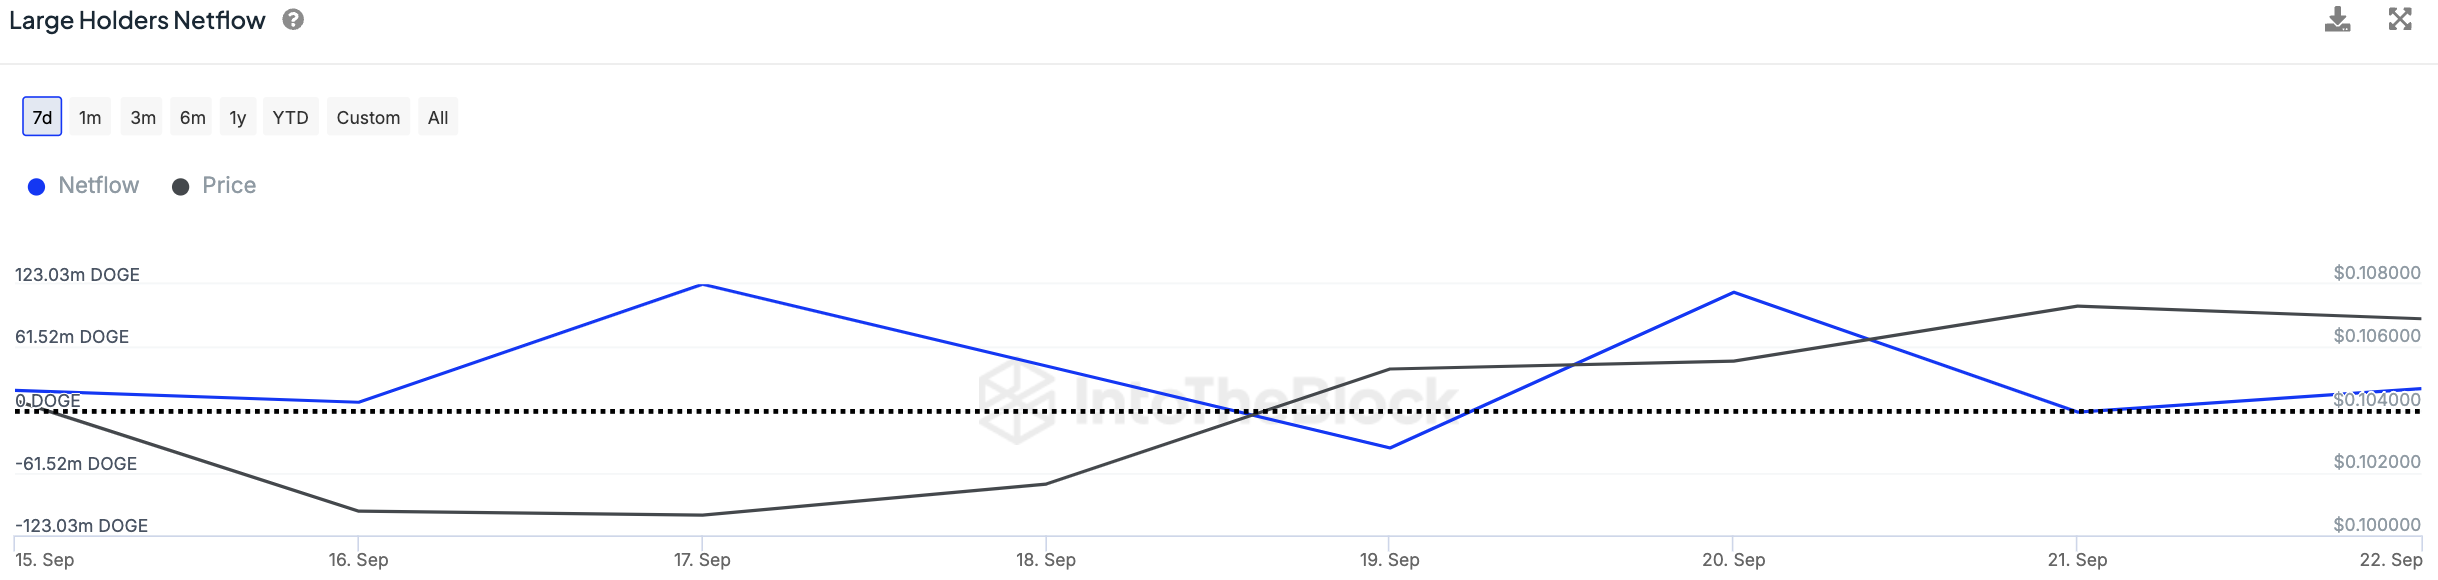Toggle the Netflow series legend

98,186
